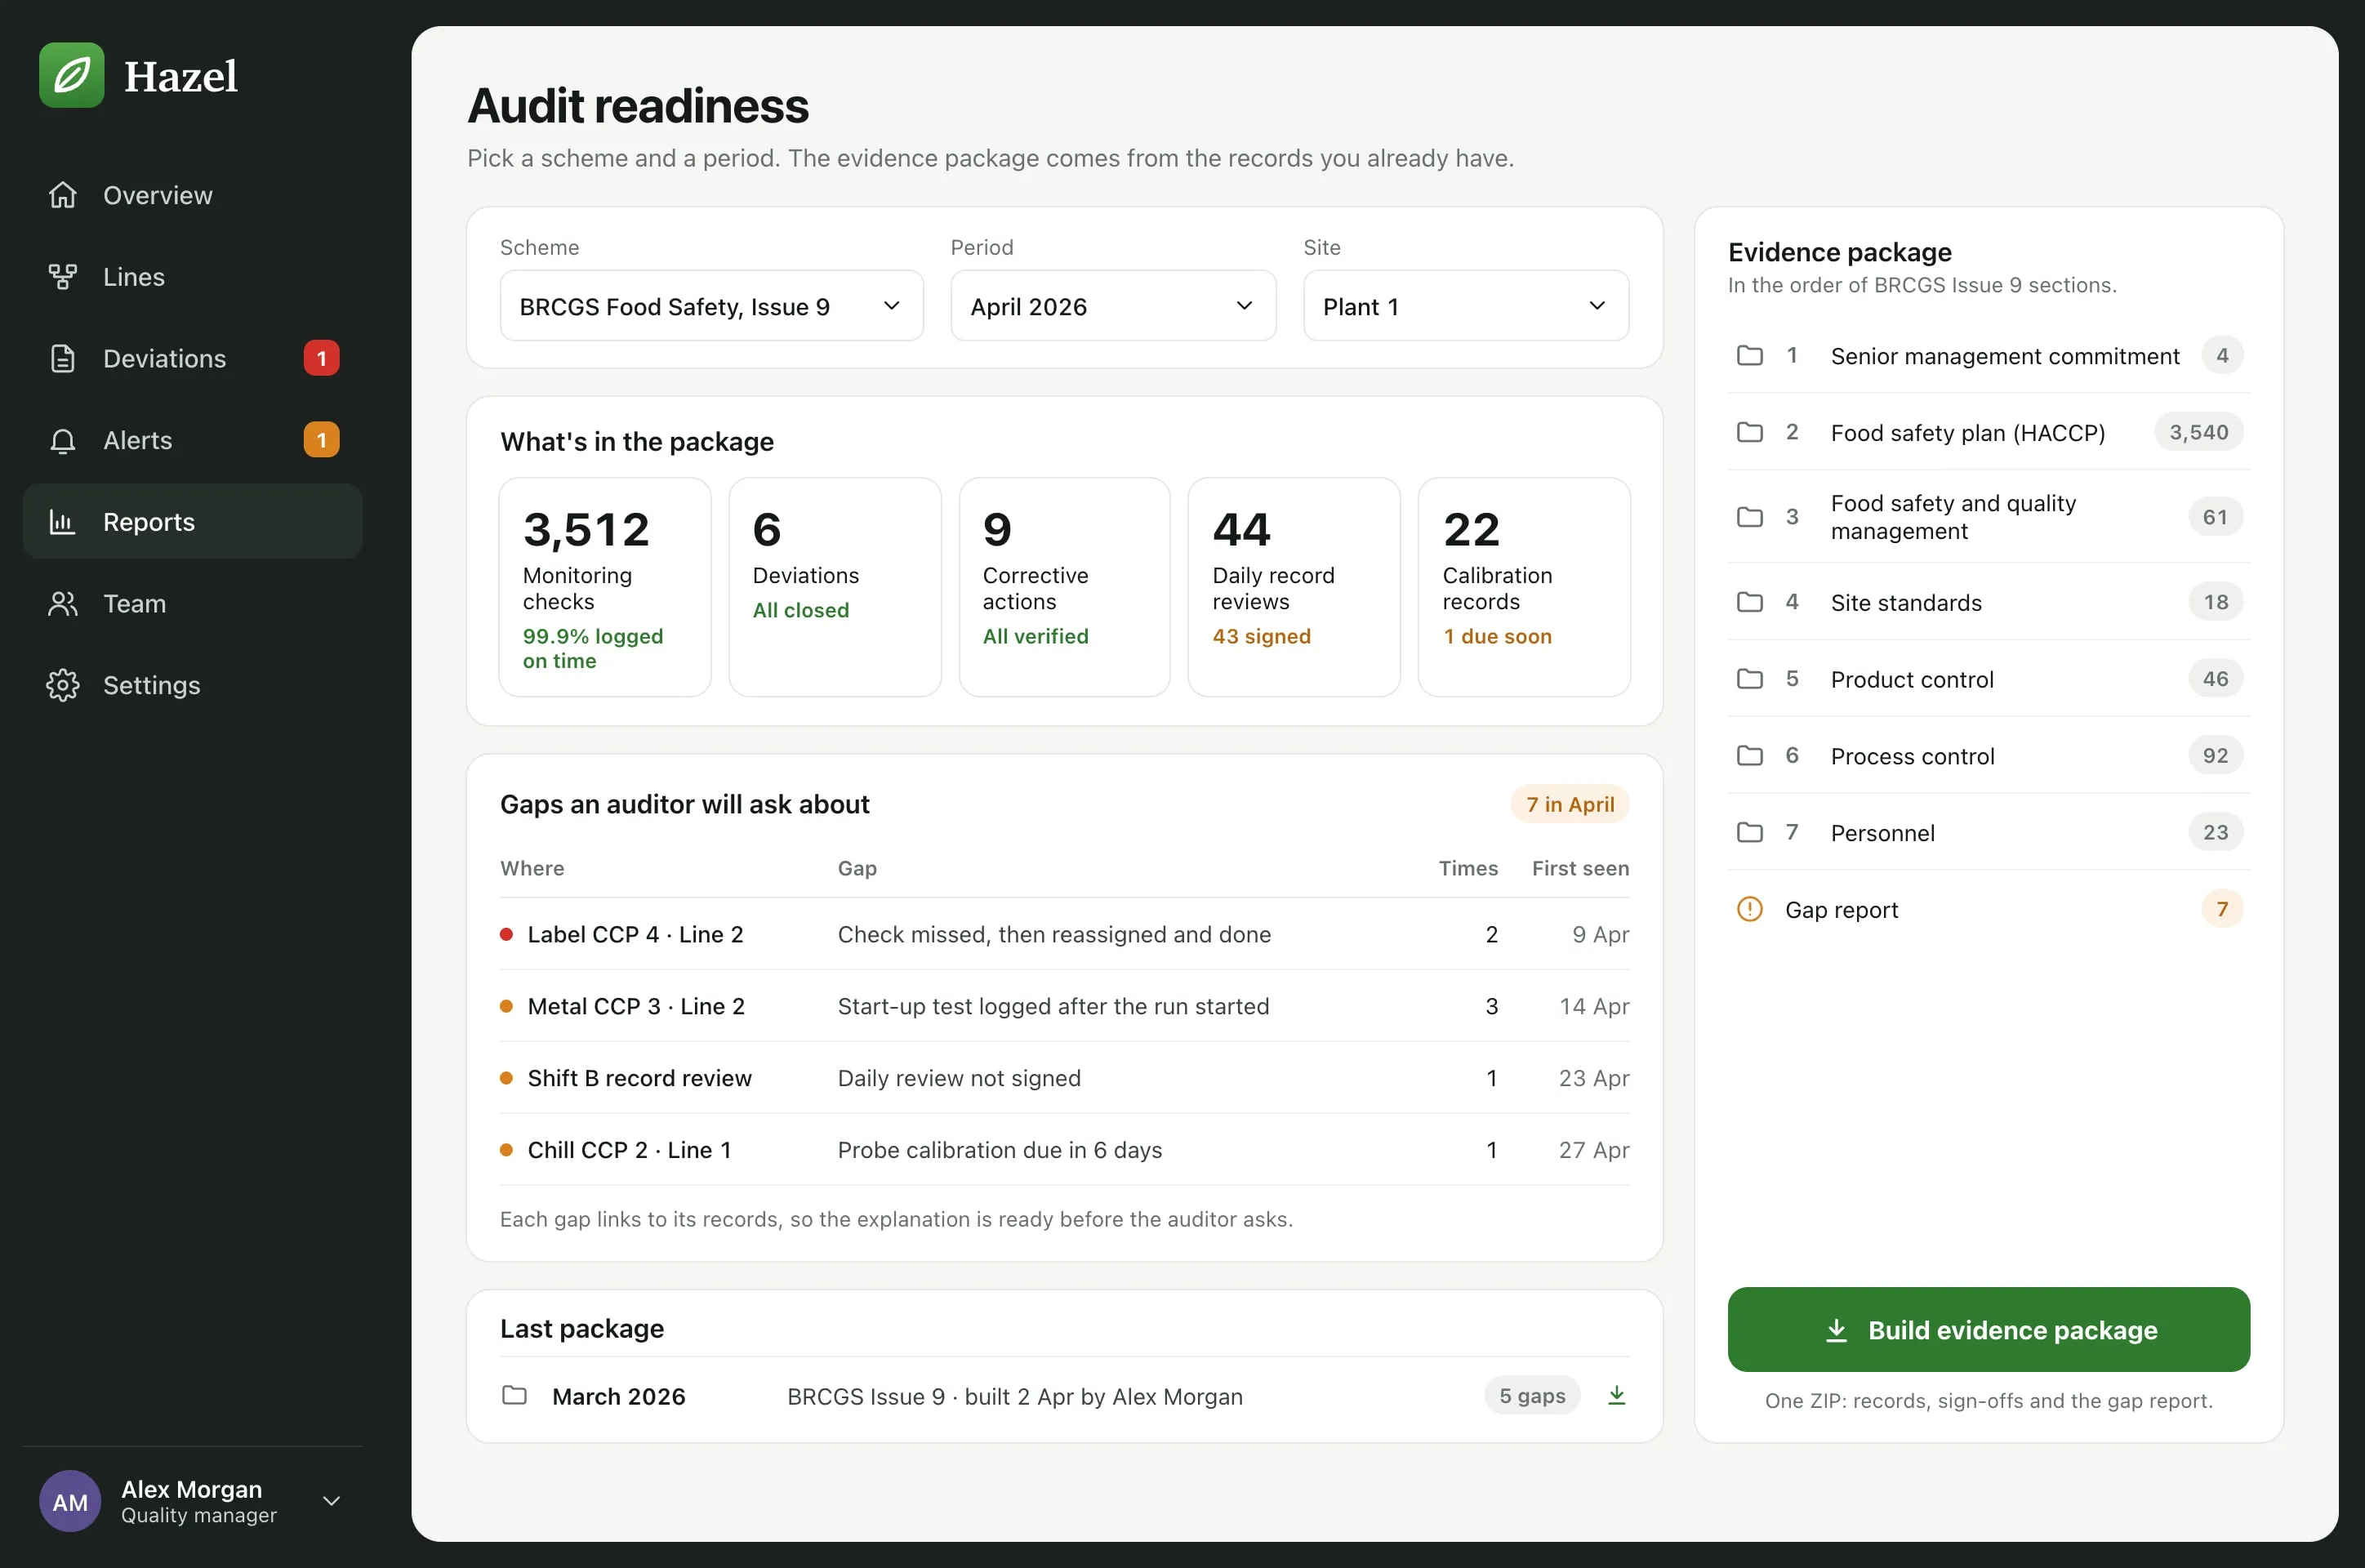This screenshot has width=2365, height=1568.
Task: Download the March 2026 package
Action: point(1616,1395)
